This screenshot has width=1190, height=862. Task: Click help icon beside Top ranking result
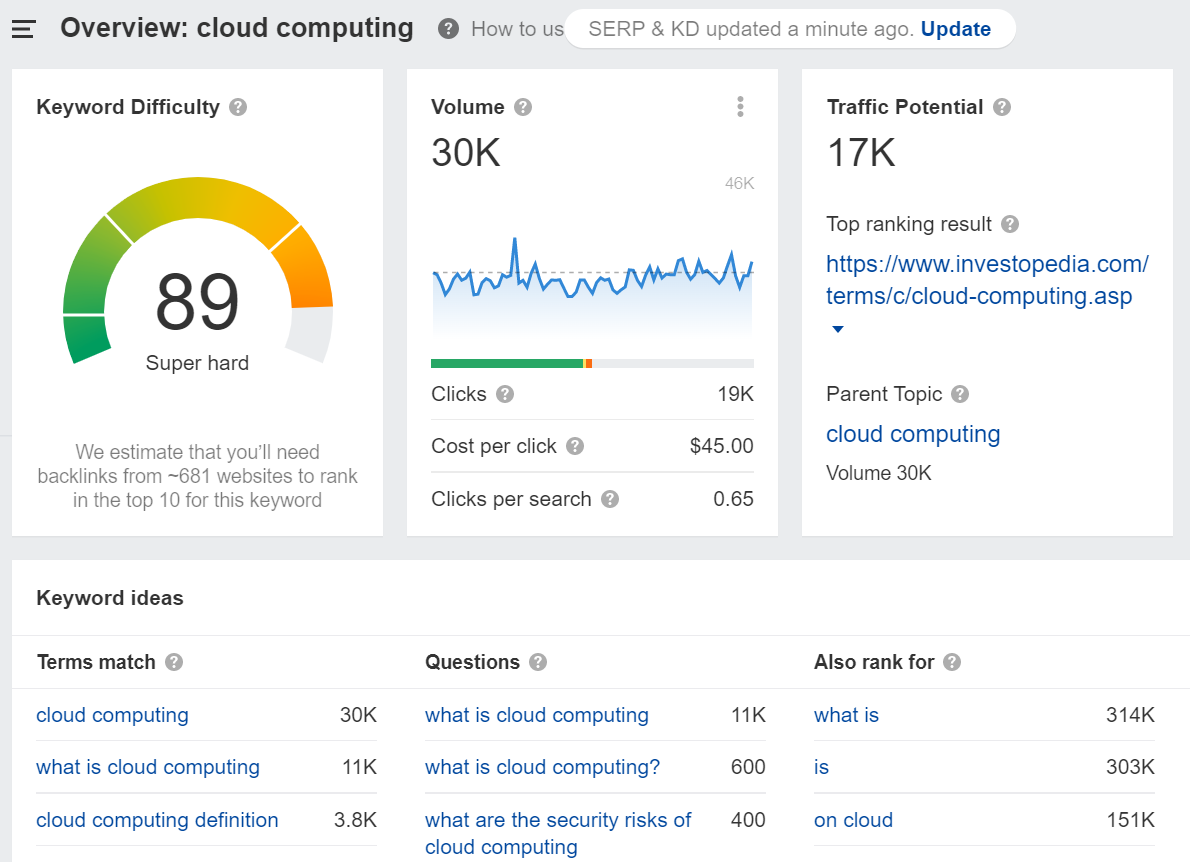(1010, 224)
